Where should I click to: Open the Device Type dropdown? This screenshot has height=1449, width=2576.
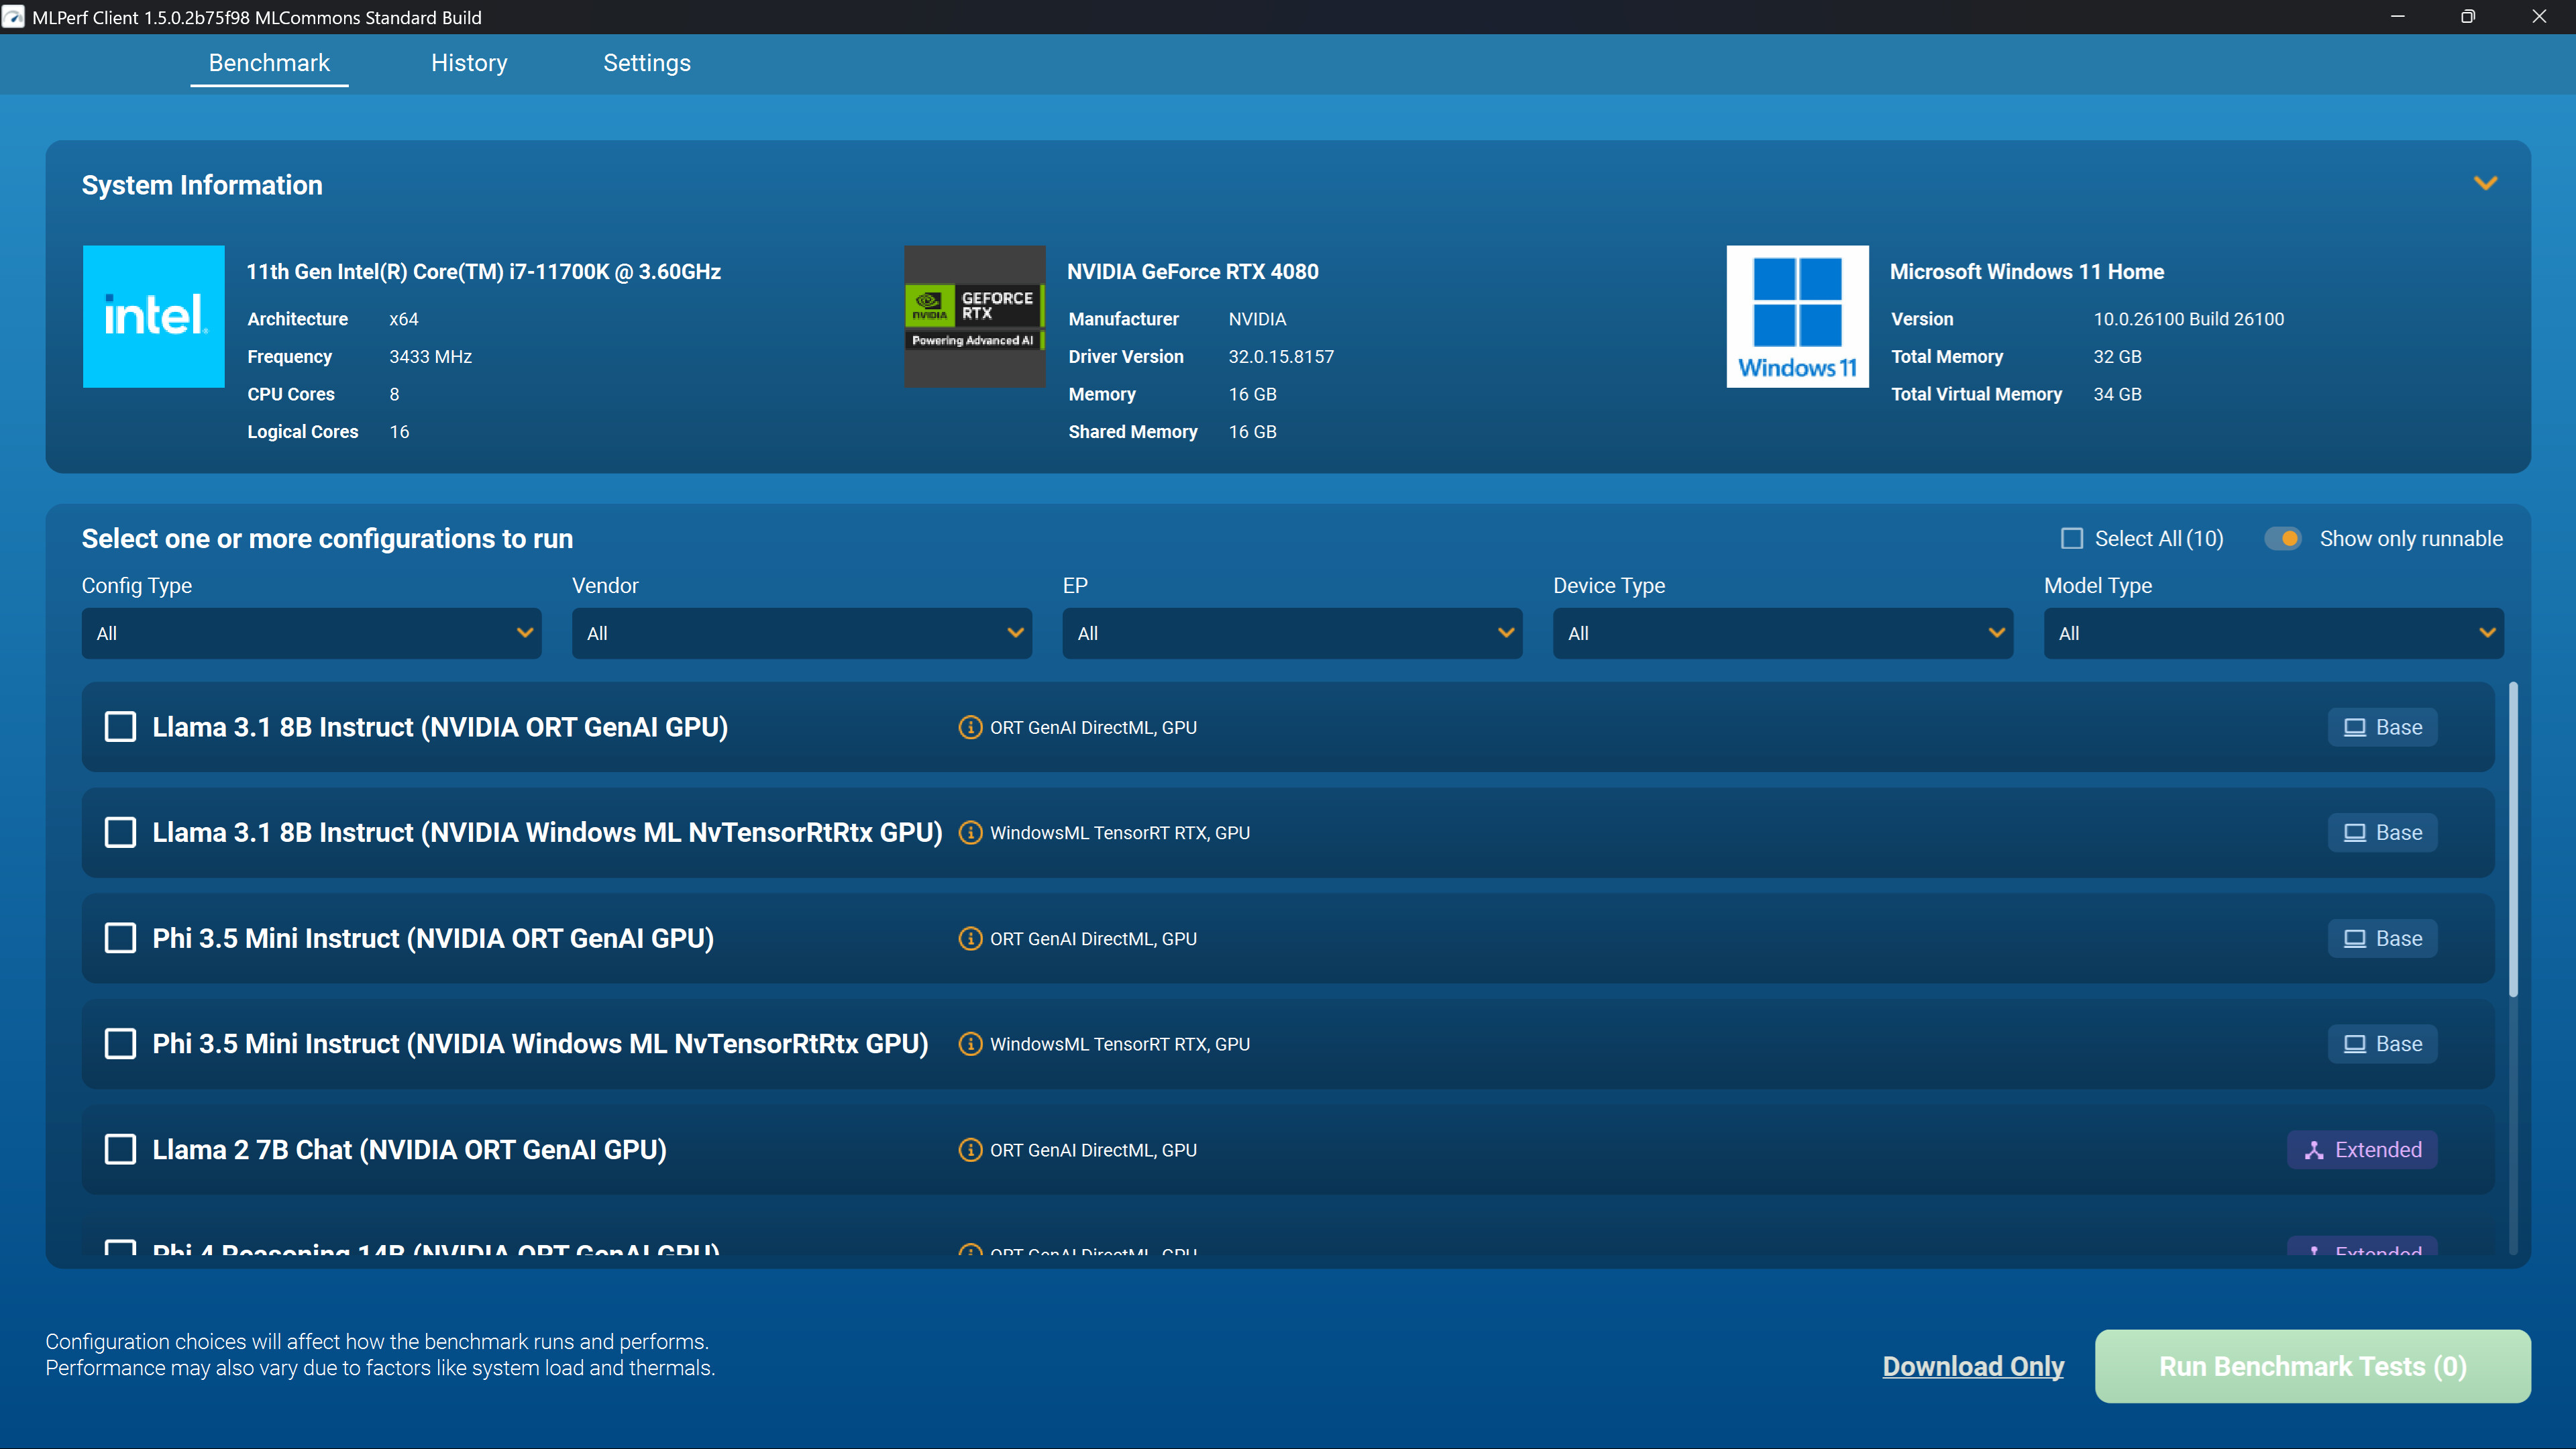(x=1783, y=633)
